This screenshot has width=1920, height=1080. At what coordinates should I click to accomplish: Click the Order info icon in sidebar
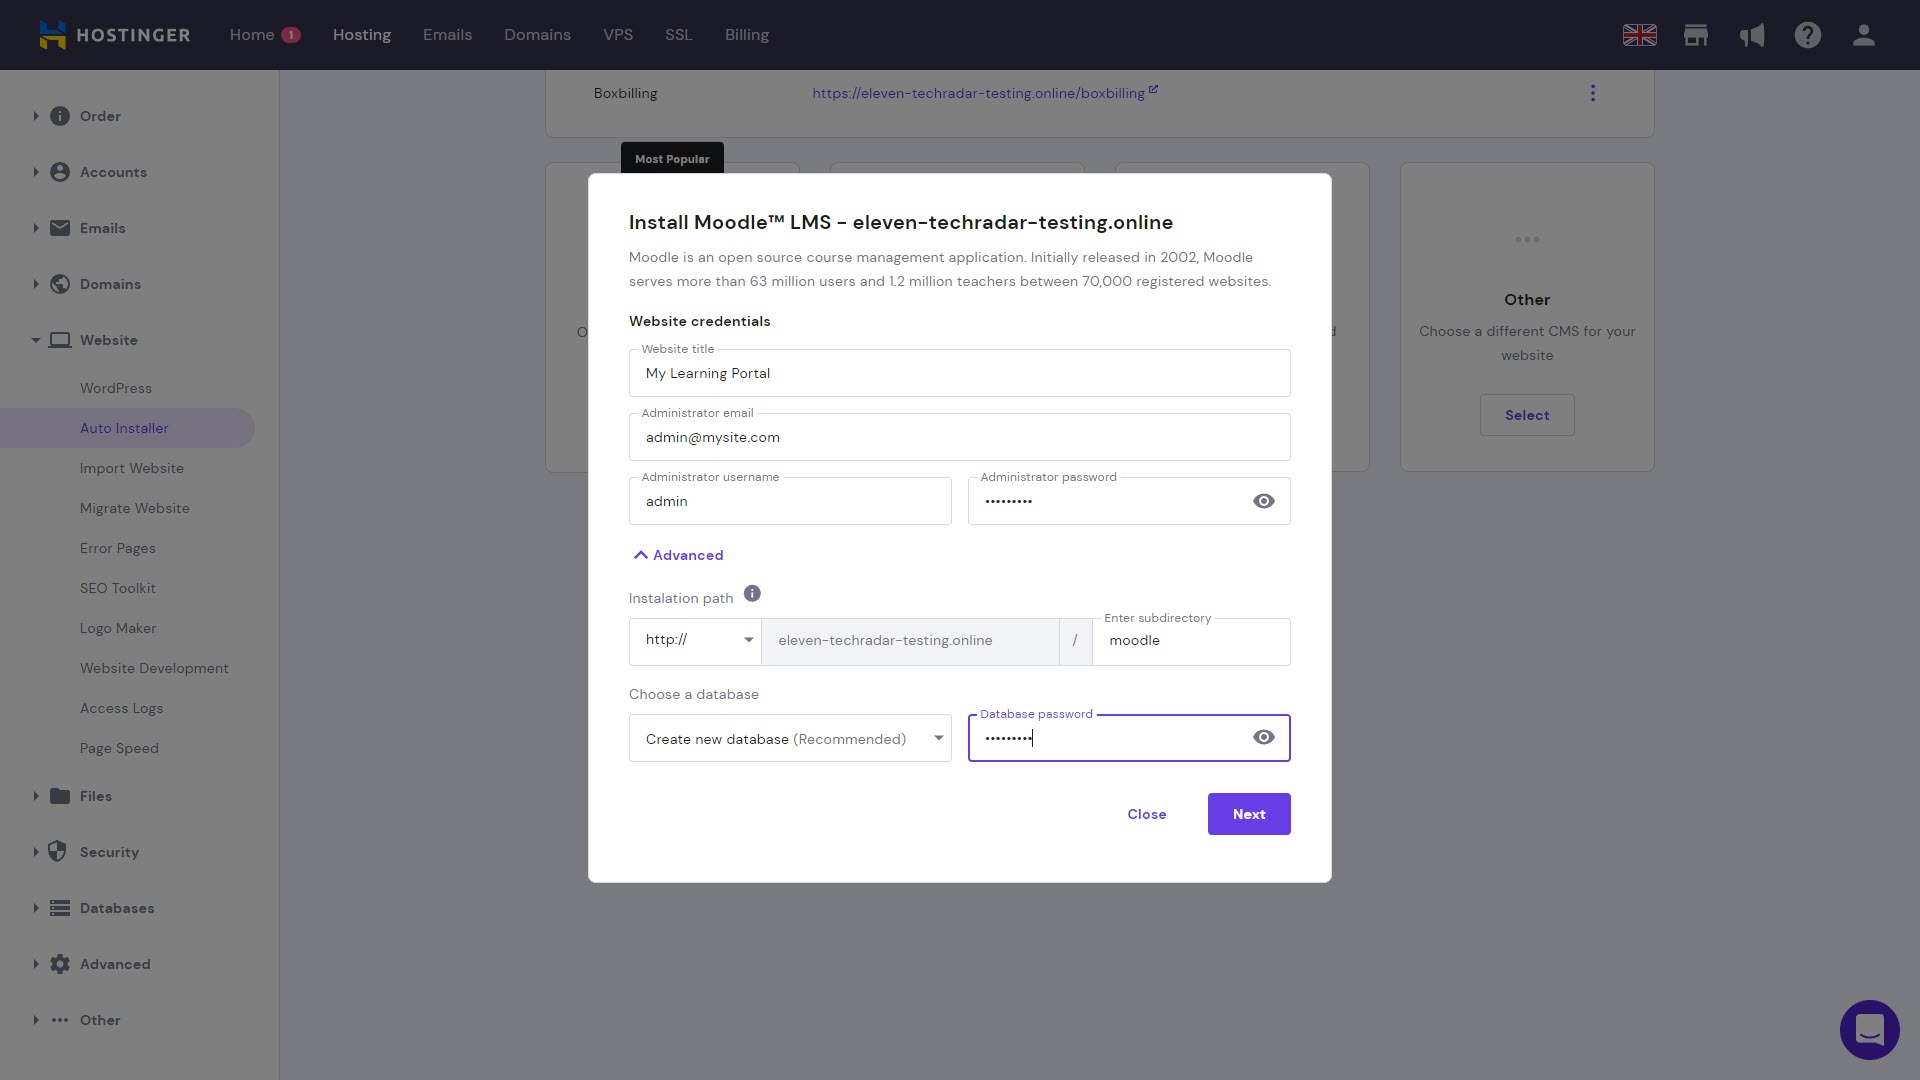tap(60, 116)
